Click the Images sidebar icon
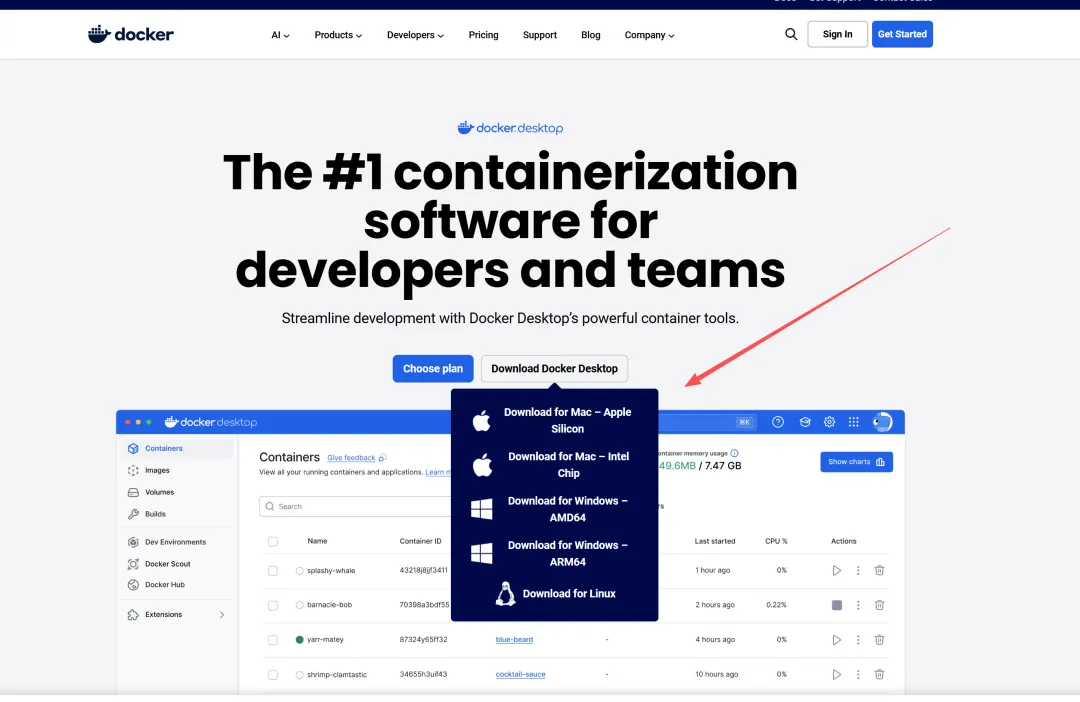 click(133, 471)
